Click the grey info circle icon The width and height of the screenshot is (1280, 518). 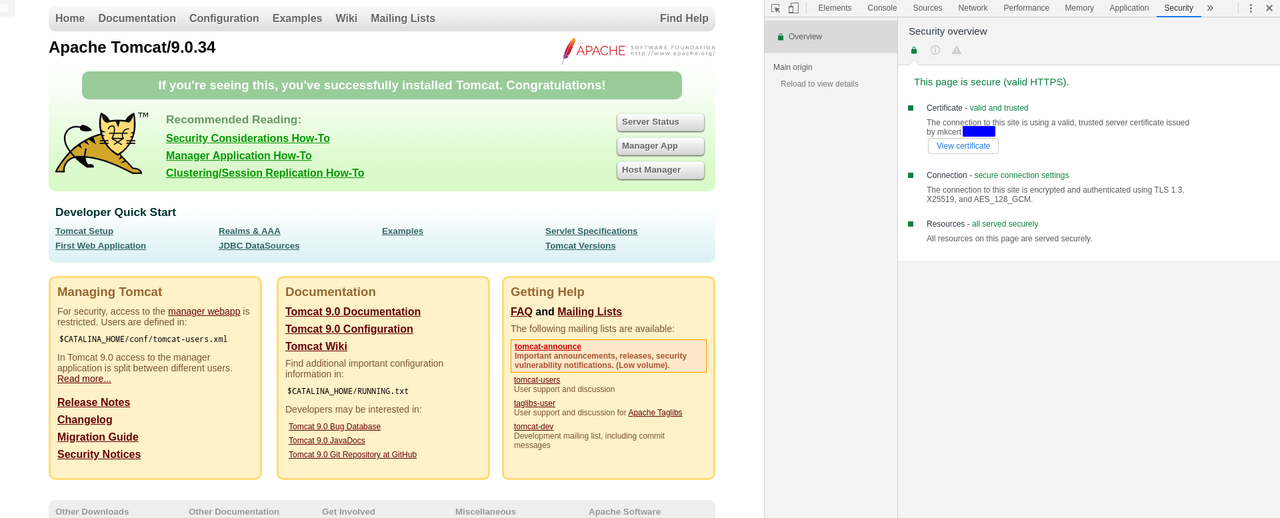tap(935, 50)
